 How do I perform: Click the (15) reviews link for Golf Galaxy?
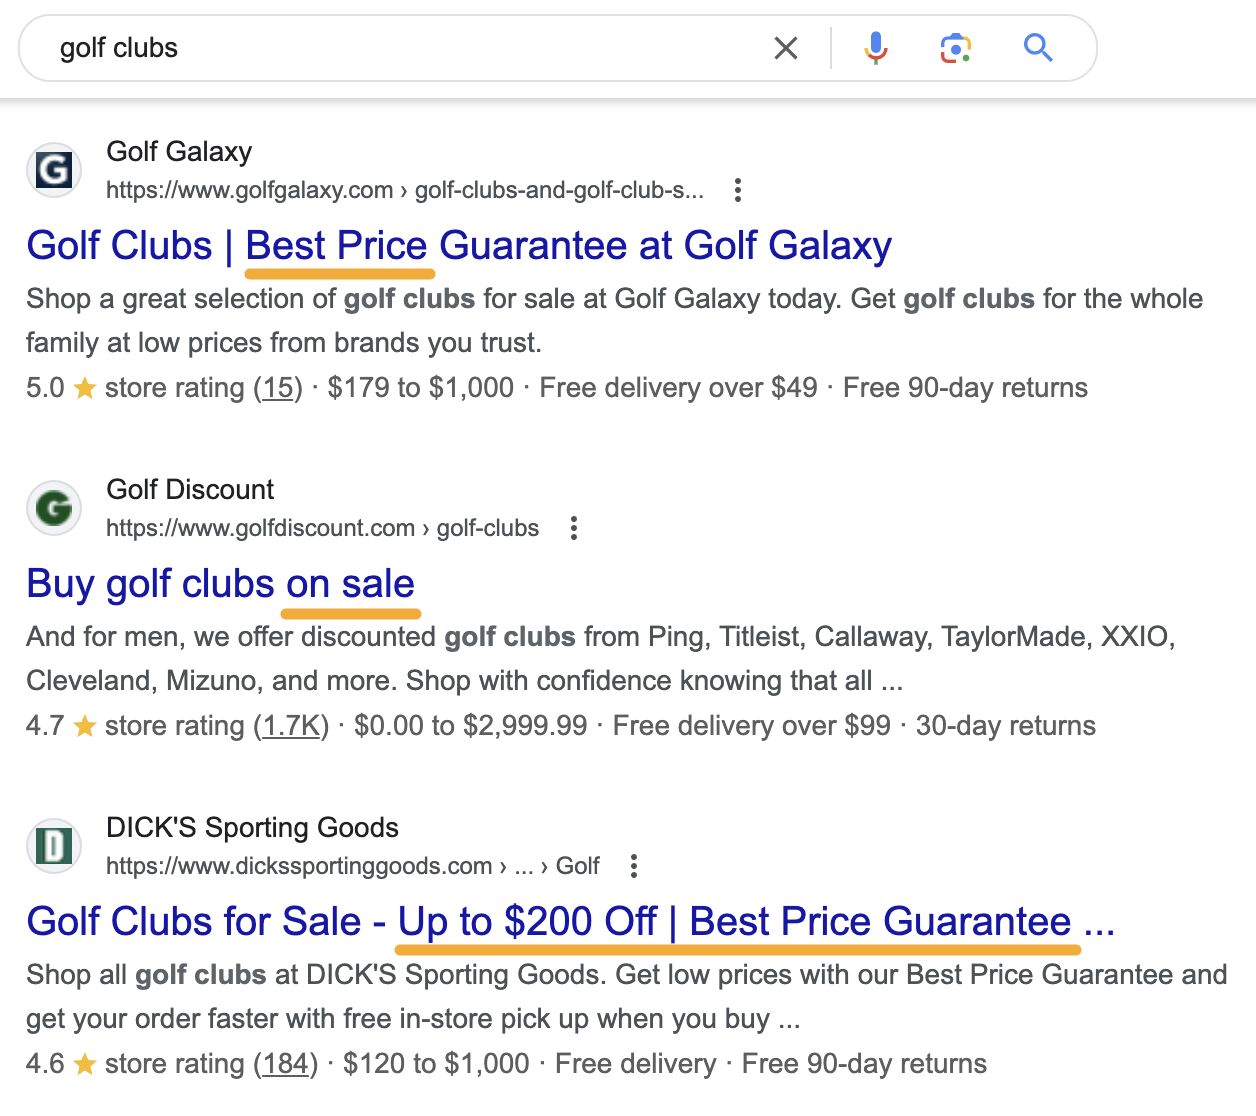pyautogui.click(x=277, y=387)
